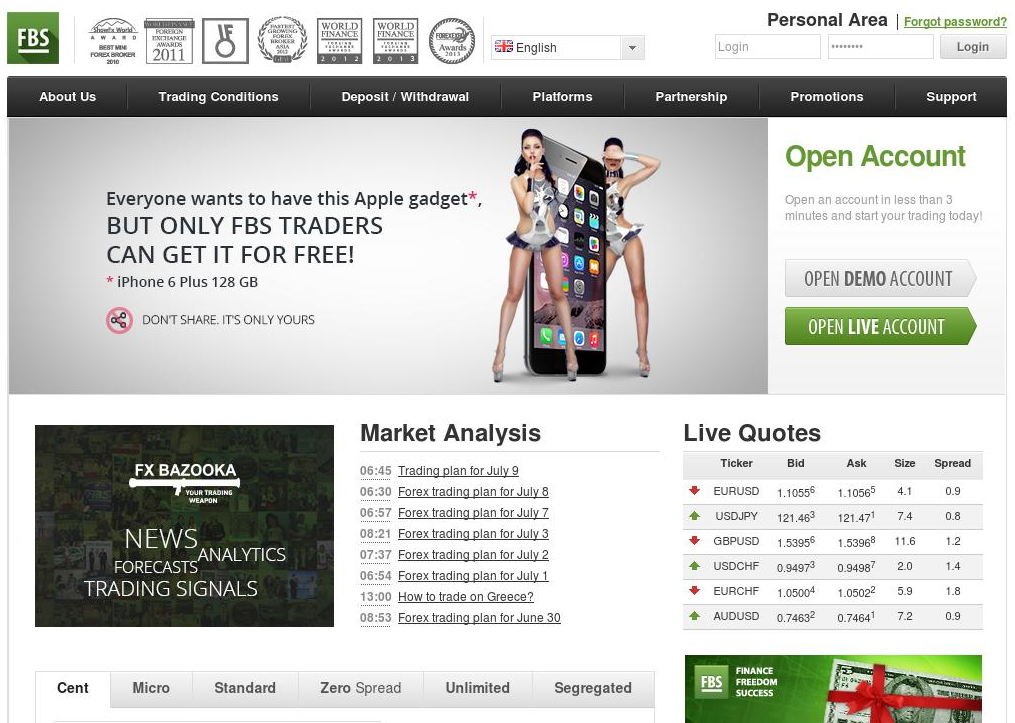
Task: Open the About Us menu
Action: pyautogui.click(x=67, y=96)
